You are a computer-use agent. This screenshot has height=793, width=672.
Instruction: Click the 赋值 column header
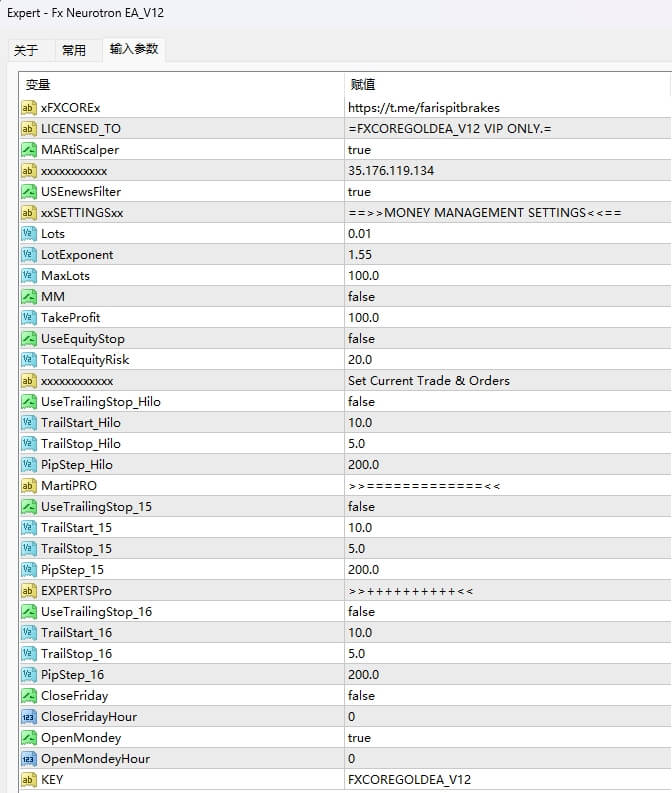pos(363,84)
